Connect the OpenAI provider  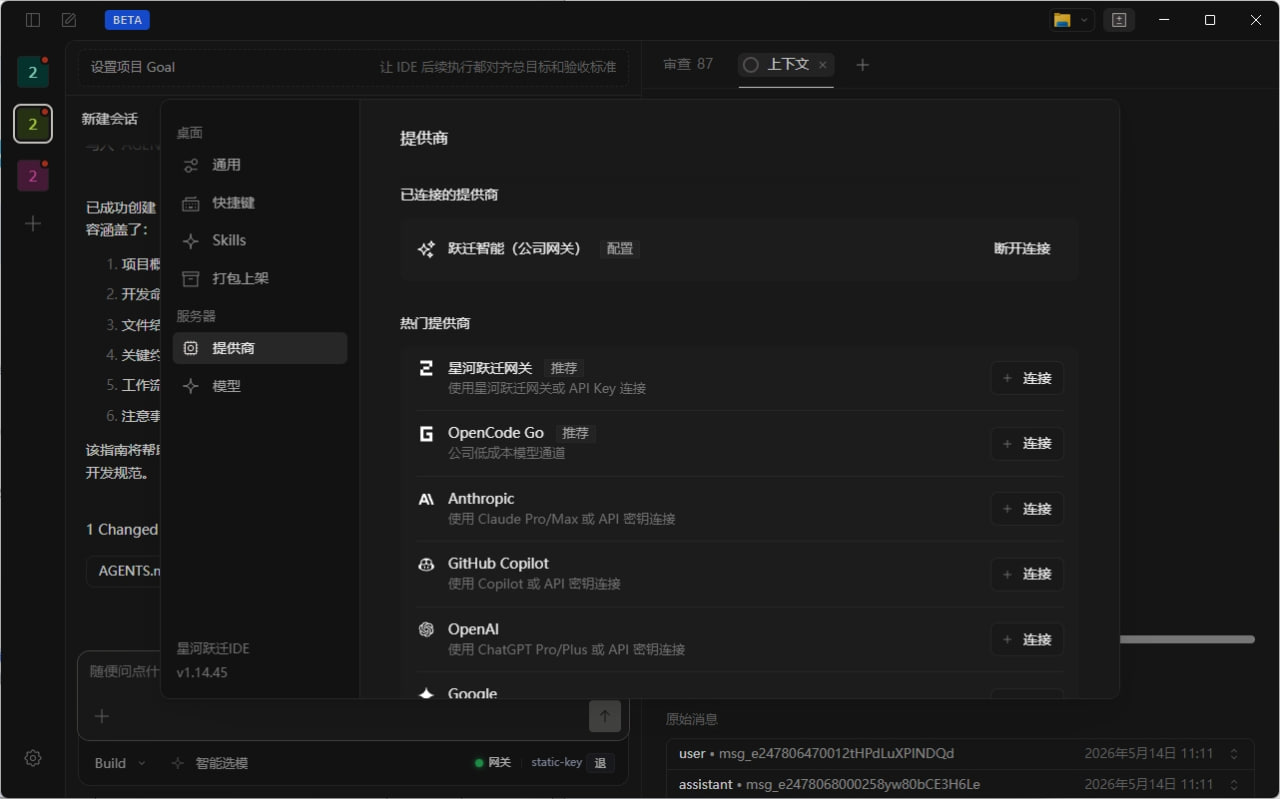coord(1027,639)
